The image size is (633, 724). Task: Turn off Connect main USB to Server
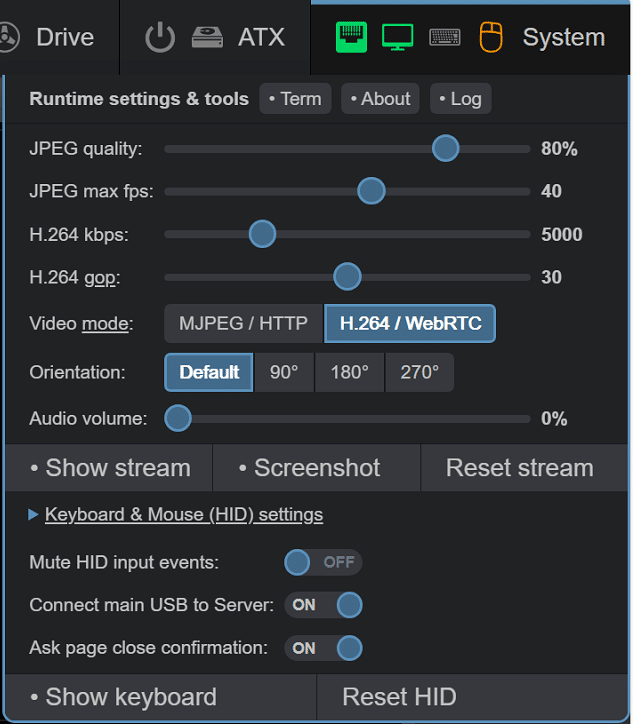pos(323,605)
